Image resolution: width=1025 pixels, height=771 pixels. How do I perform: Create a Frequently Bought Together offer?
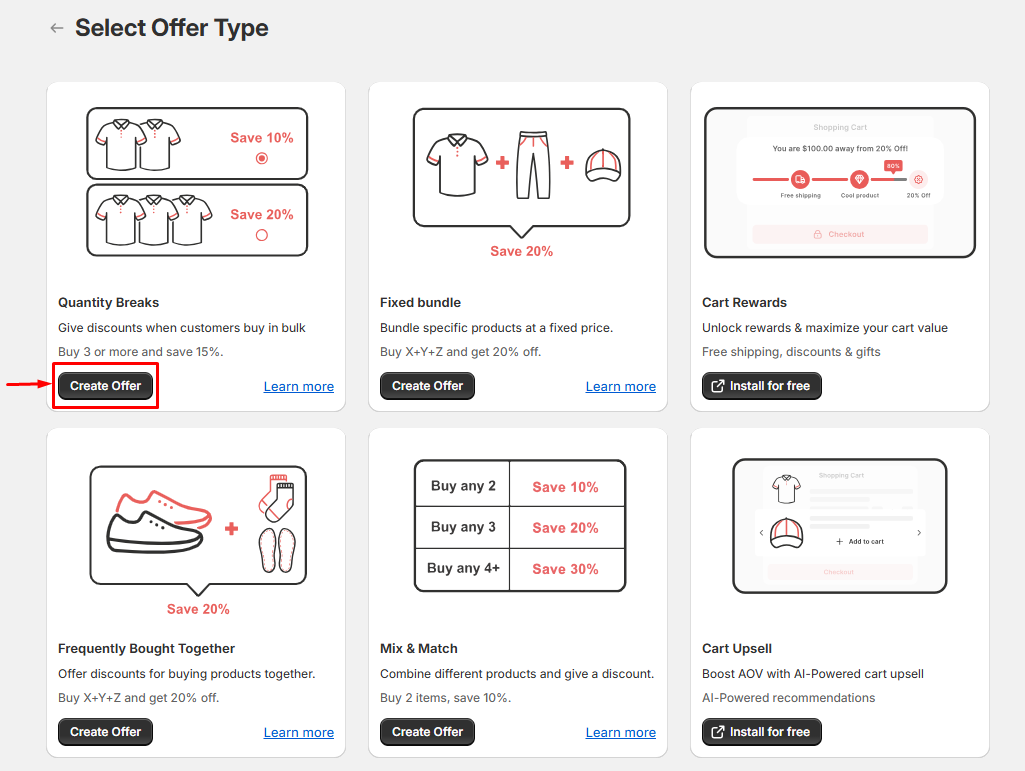[105, 732]
